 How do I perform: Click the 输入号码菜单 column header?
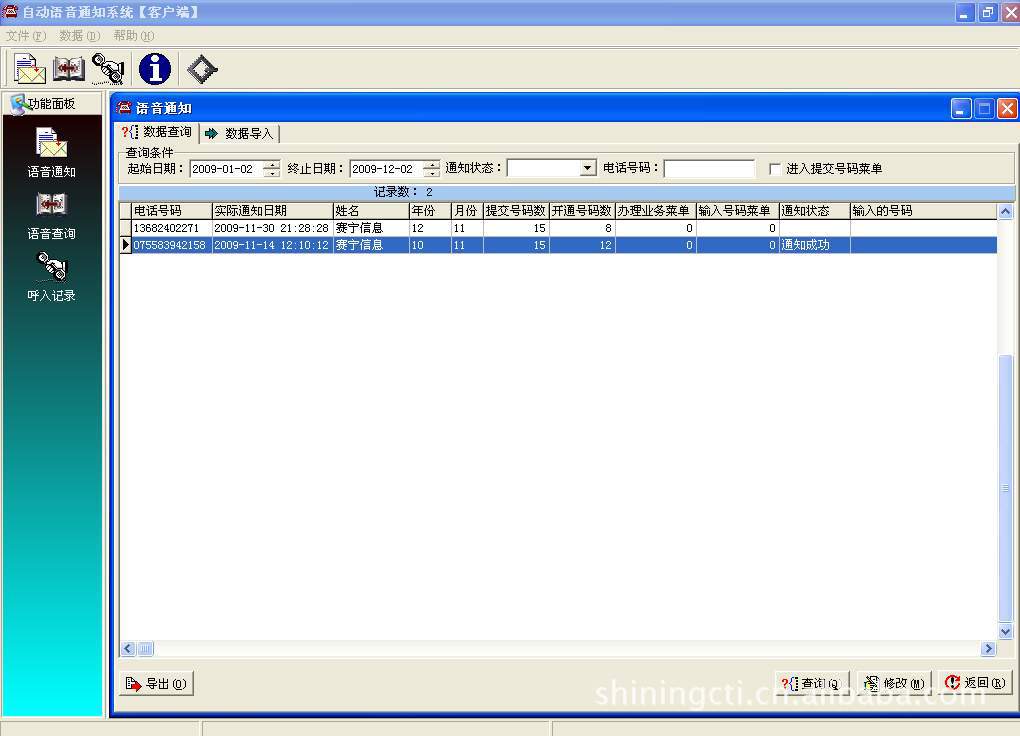click(738, 211)
